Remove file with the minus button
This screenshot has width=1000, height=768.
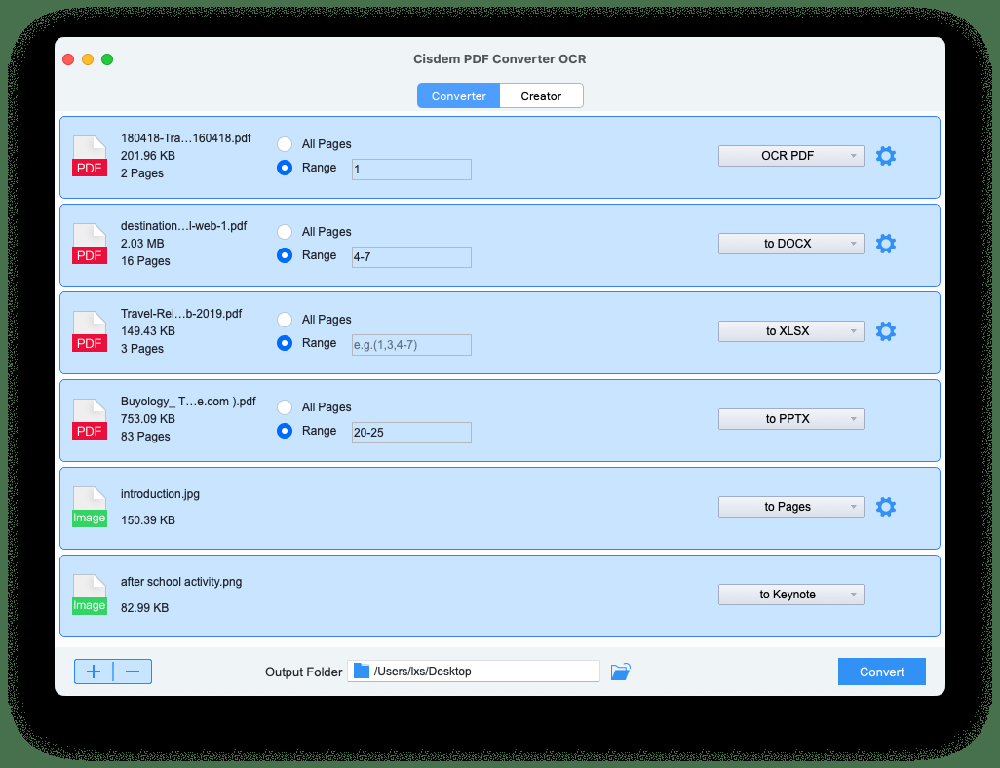pos(133,672)
